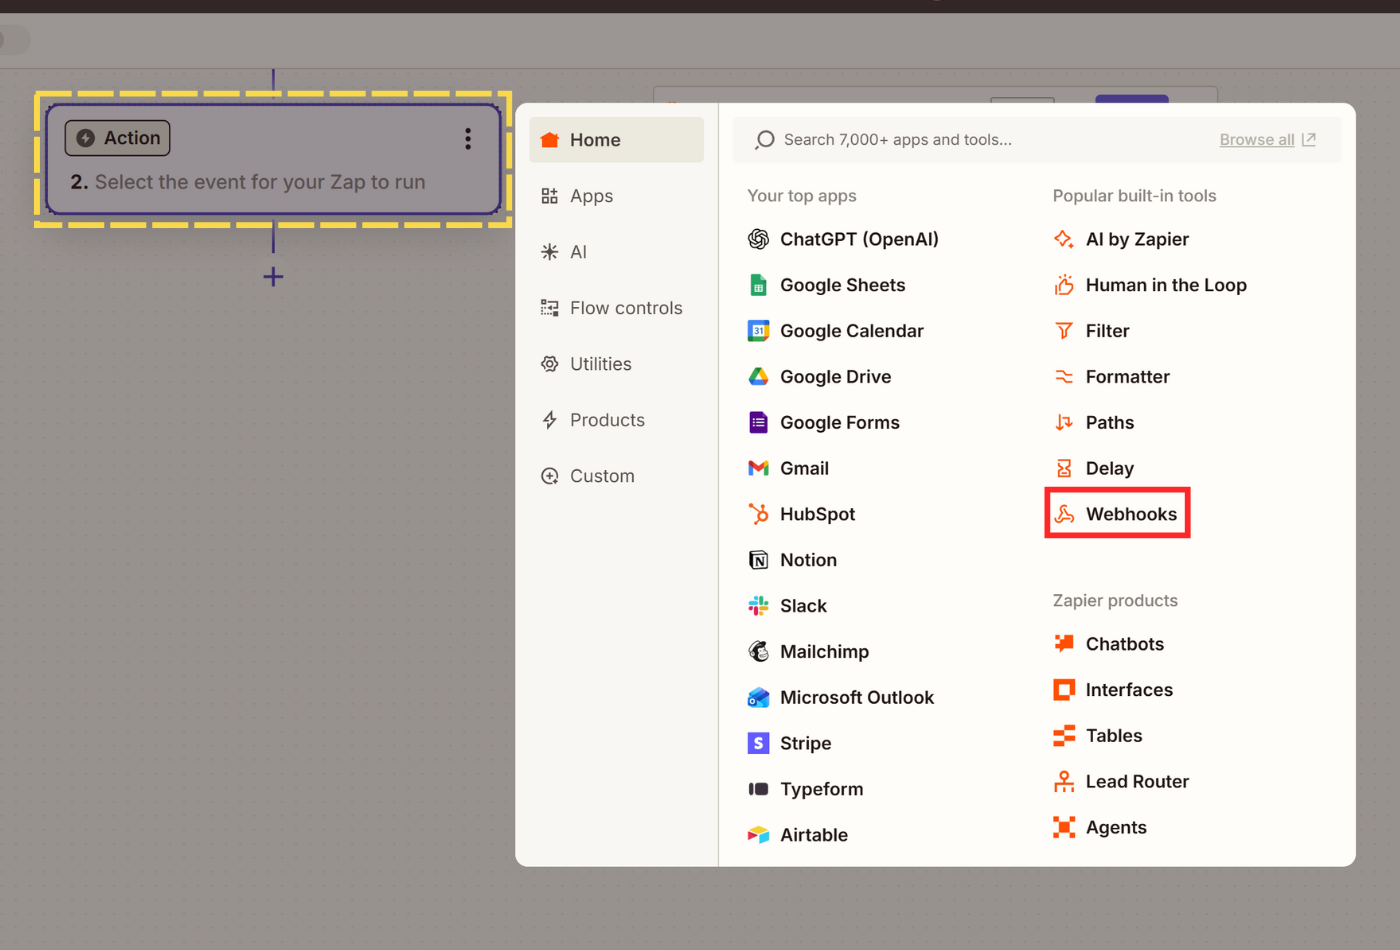Open the Action step three-dot menu

467,139
